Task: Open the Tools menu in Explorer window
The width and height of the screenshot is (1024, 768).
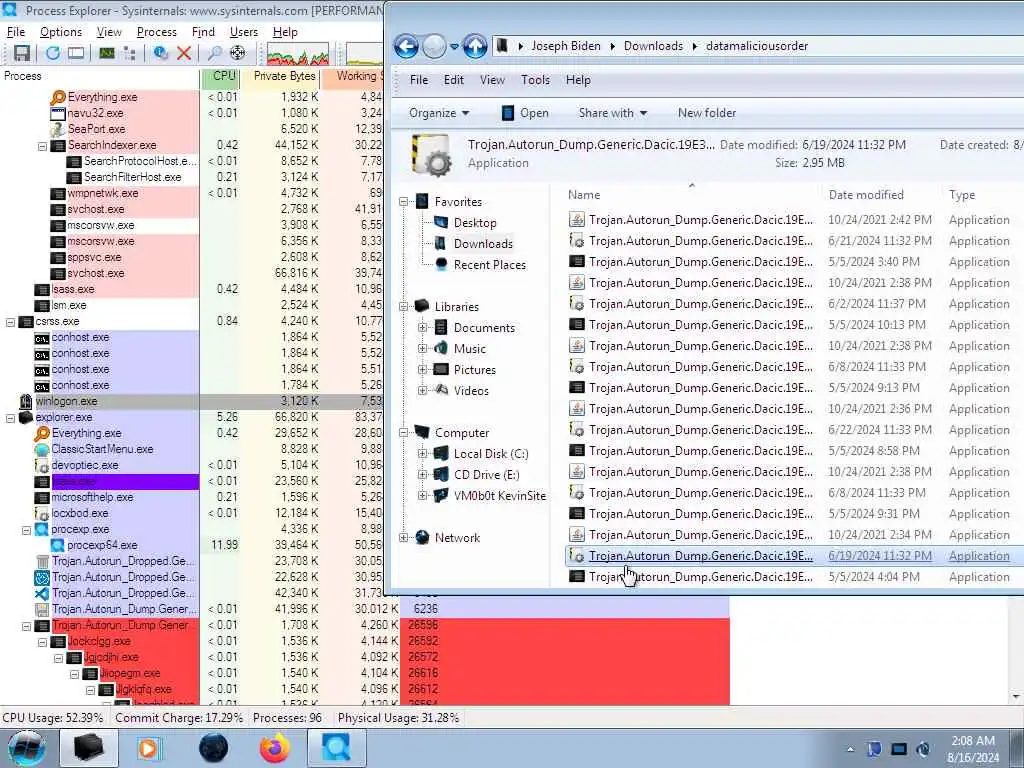Action: [x=535, y=80]
